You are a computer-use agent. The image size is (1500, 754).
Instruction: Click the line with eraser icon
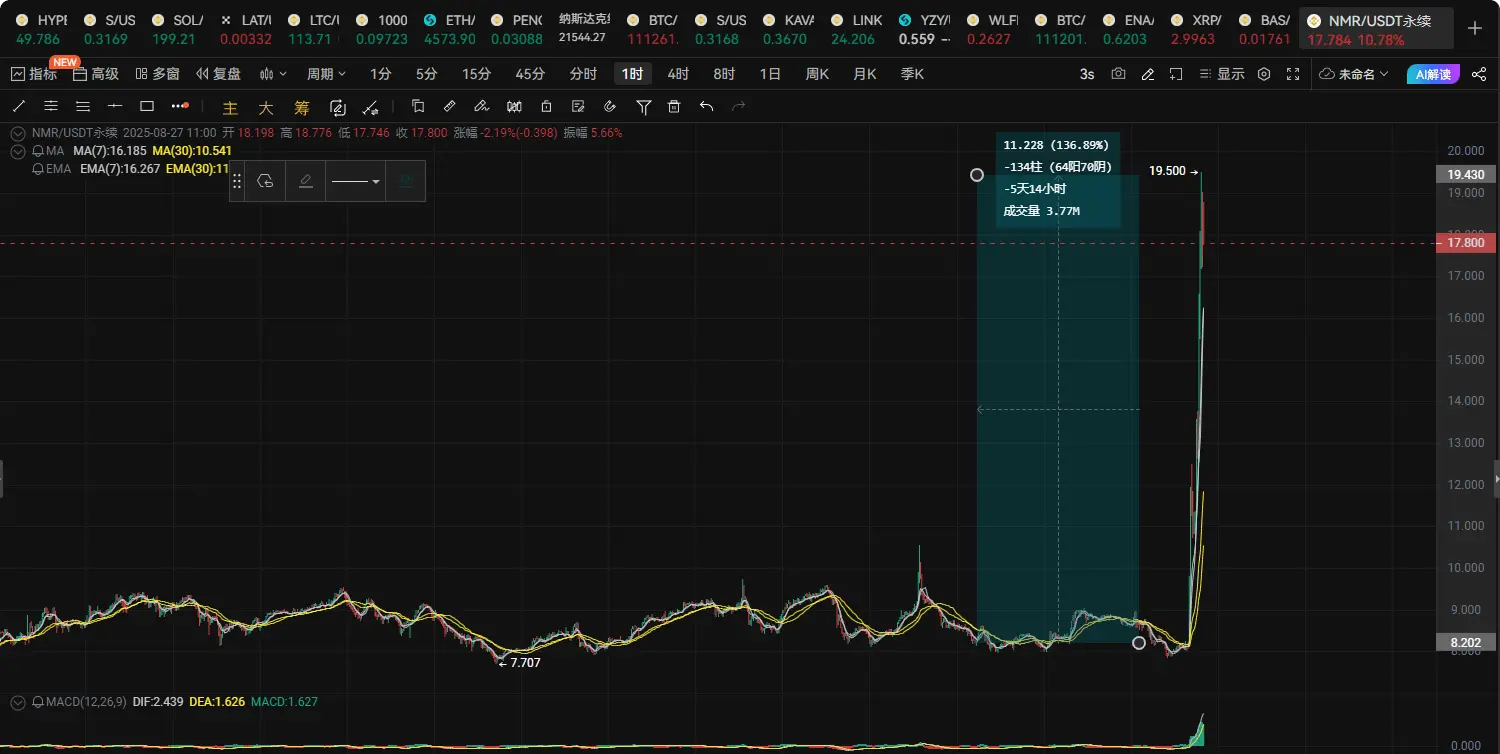[370, 107]
